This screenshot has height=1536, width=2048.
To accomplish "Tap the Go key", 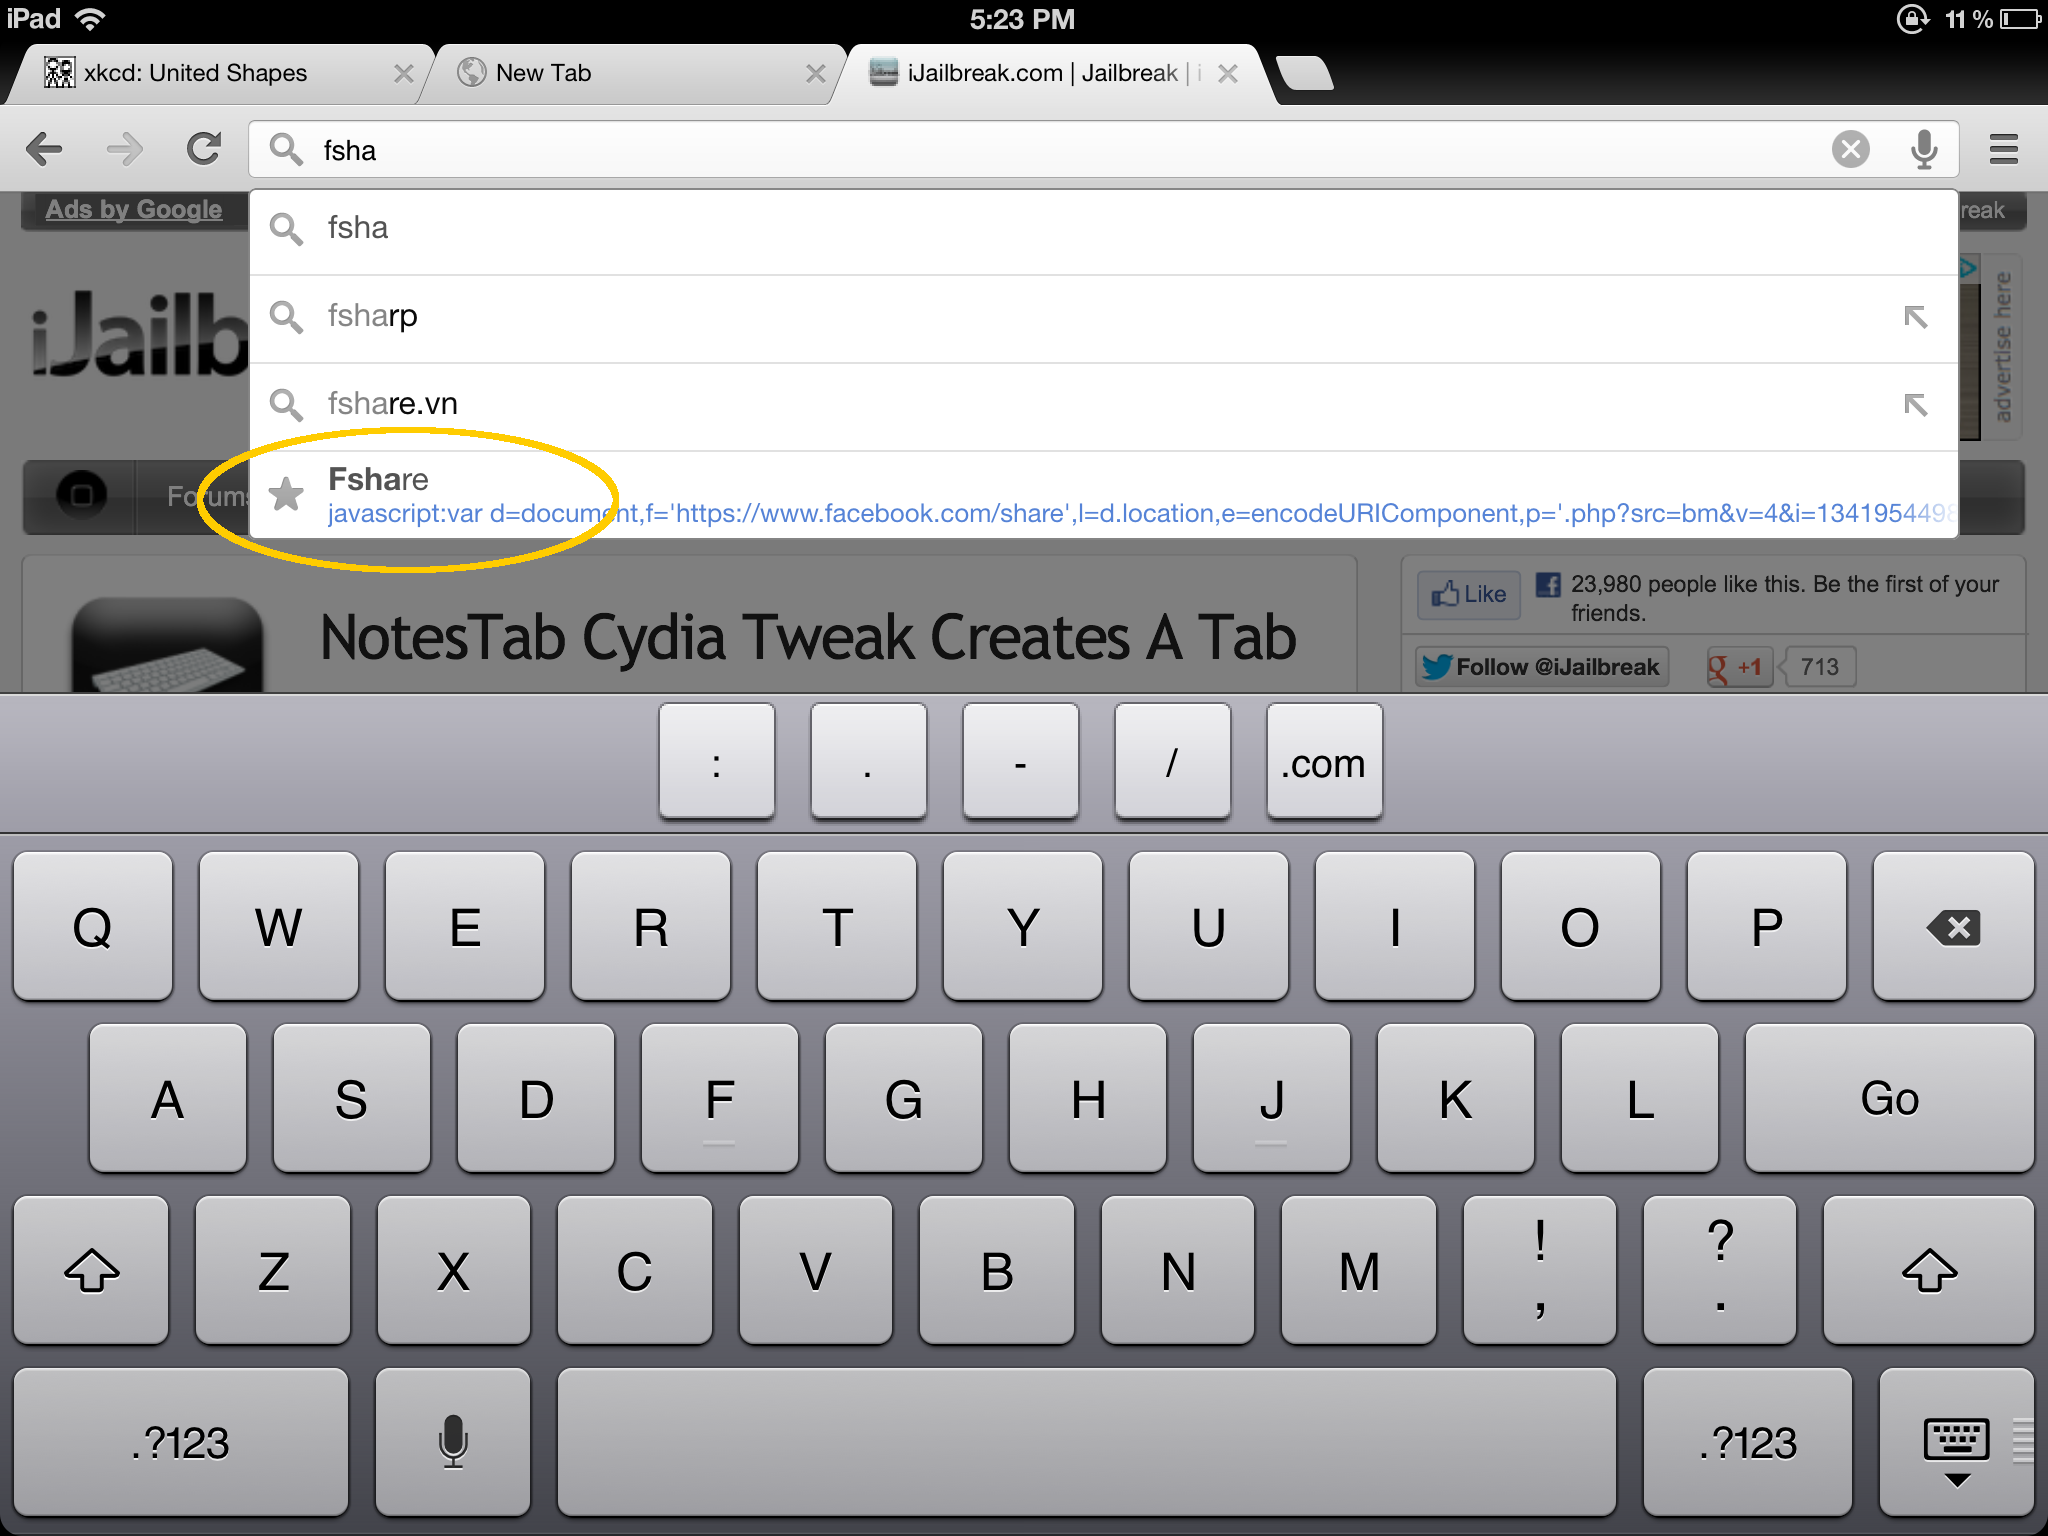I will [1889, 1098].
